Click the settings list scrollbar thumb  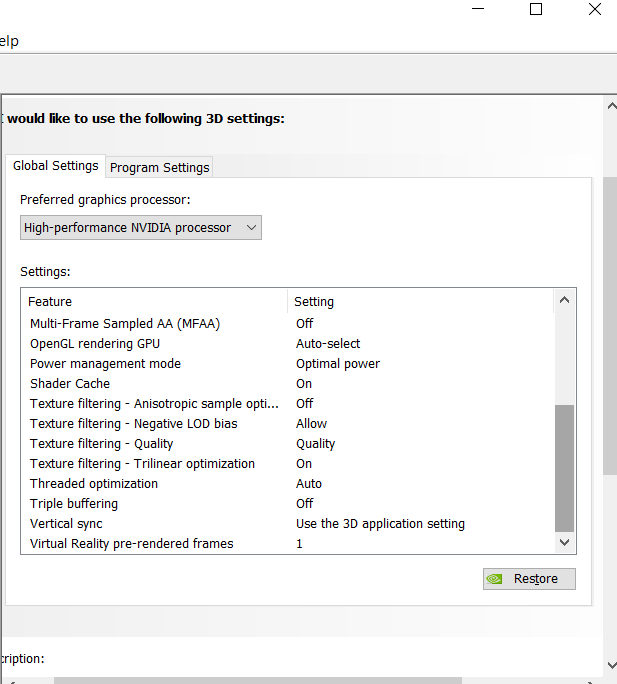(x=564, y=469)
